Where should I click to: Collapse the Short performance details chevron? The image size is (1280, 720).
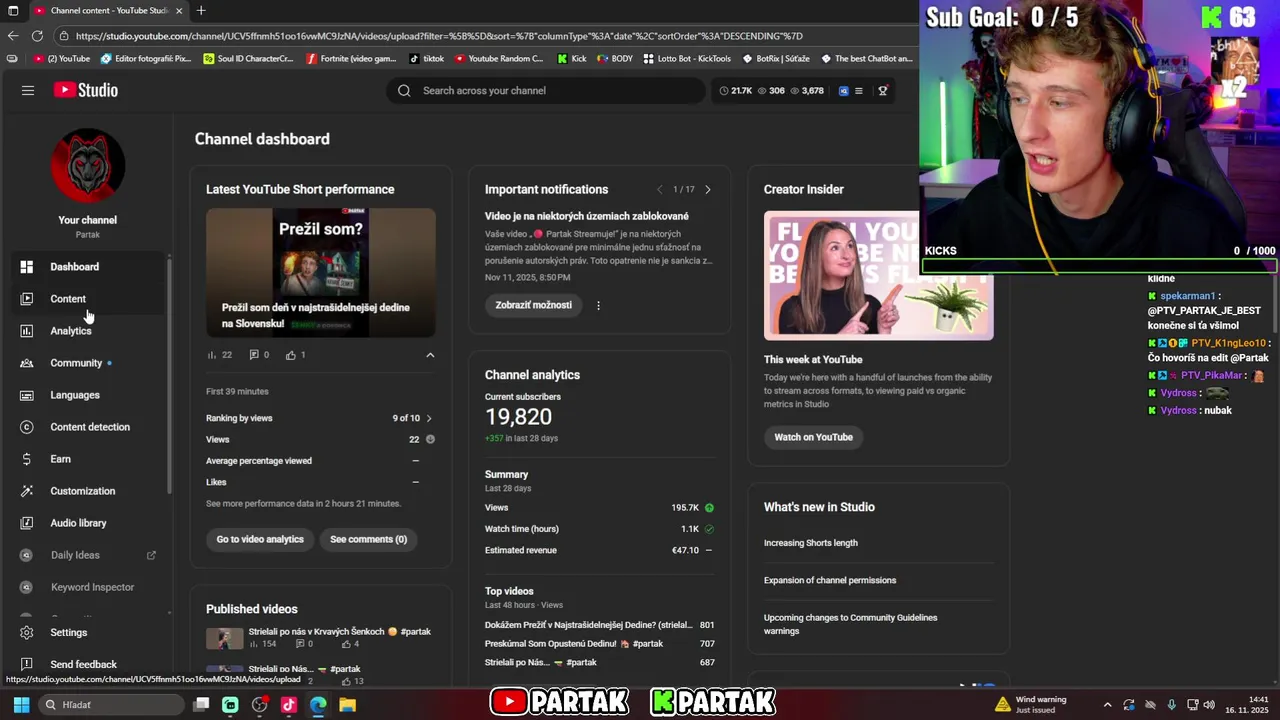click(430, 355)
